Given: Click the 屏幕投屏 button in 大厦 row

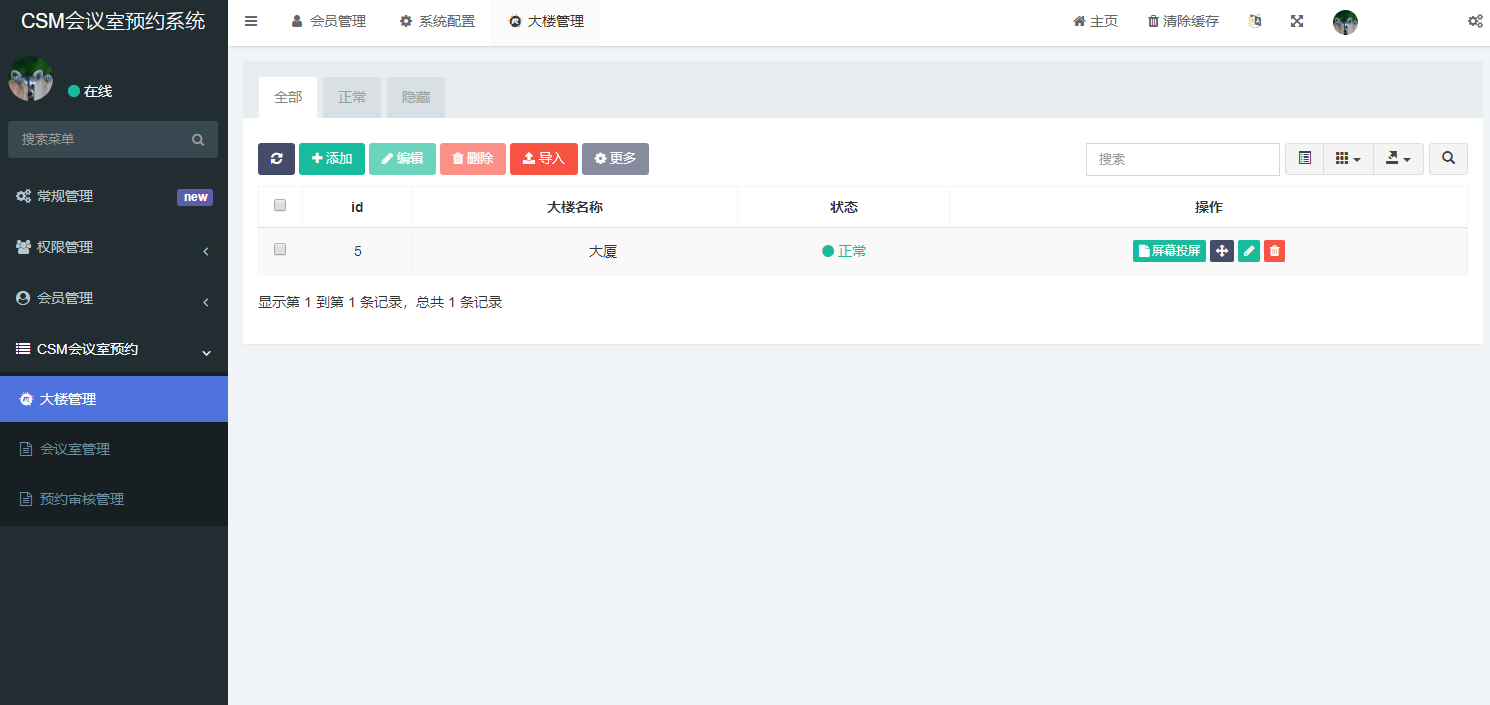Looking at the screenshot, I should (1169, 251).
